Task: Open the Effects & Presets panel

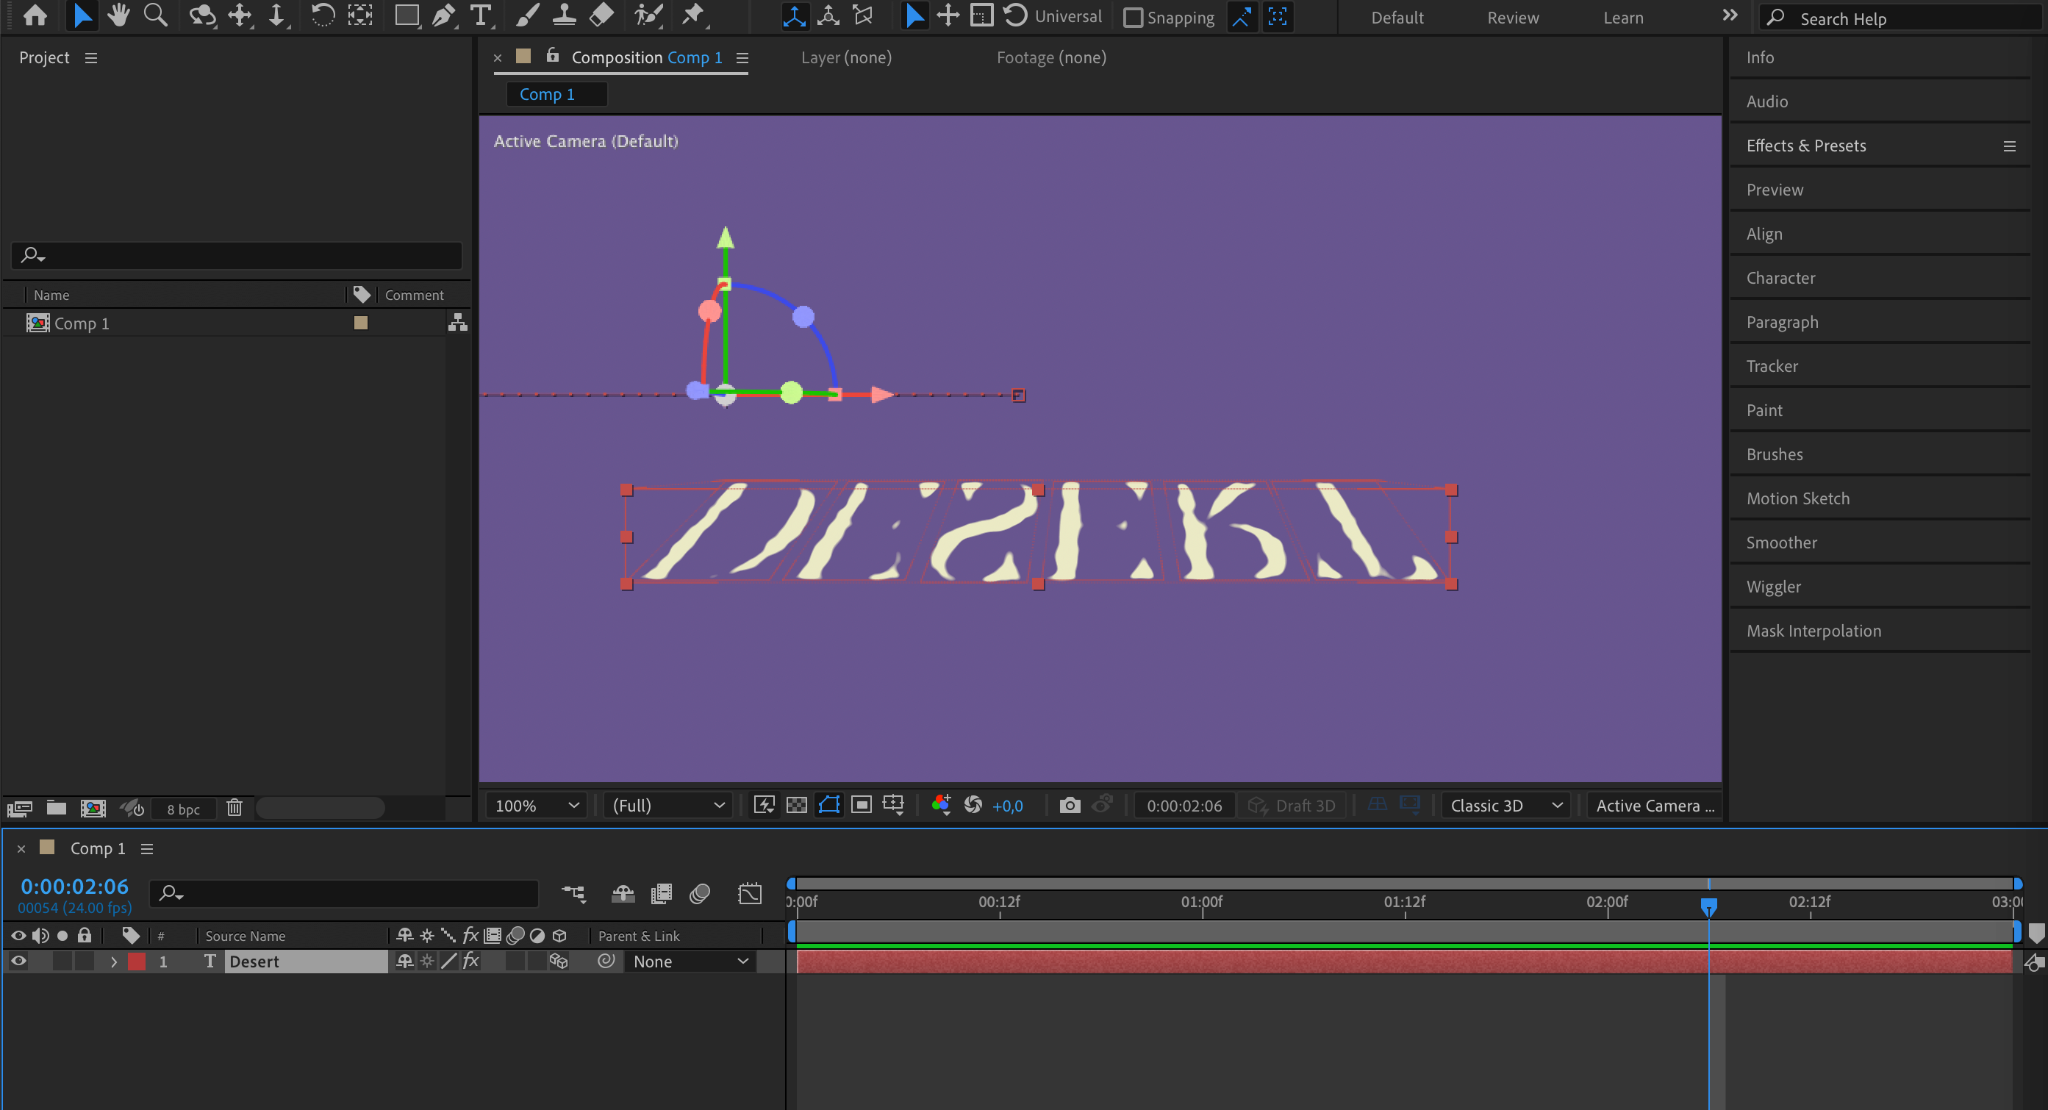Action: click(1805, 145)
